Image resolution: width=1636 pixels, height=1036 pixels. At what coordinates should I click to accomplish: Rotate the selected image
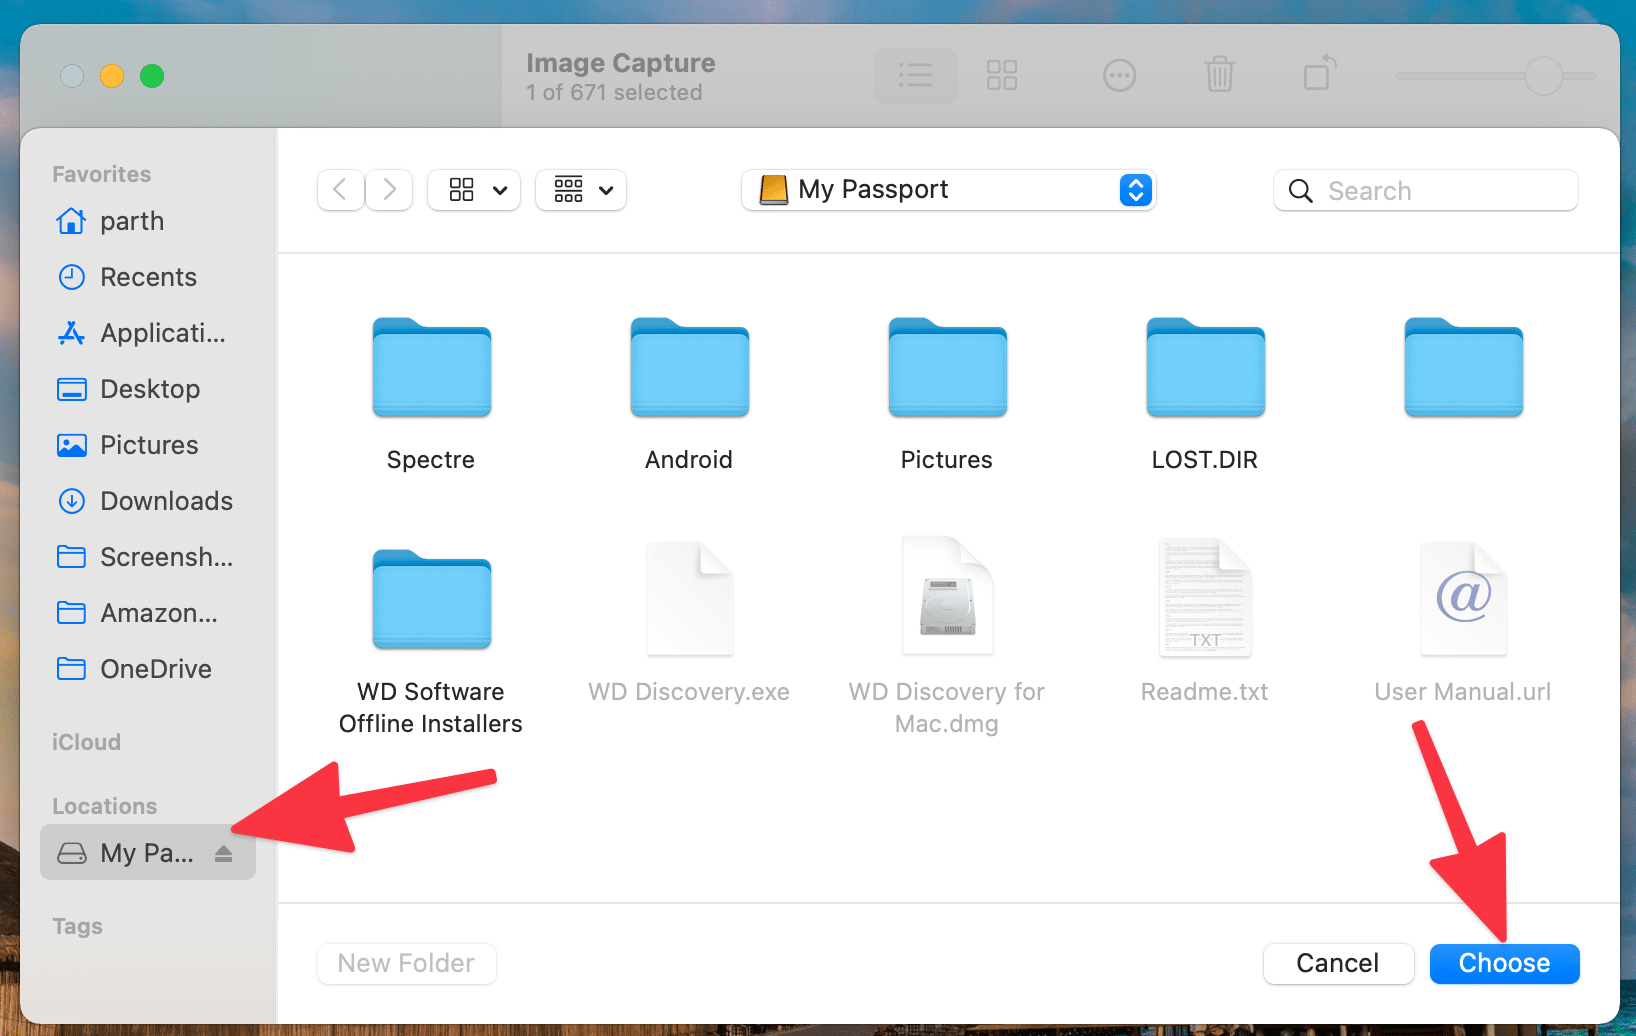[1318, 75]
